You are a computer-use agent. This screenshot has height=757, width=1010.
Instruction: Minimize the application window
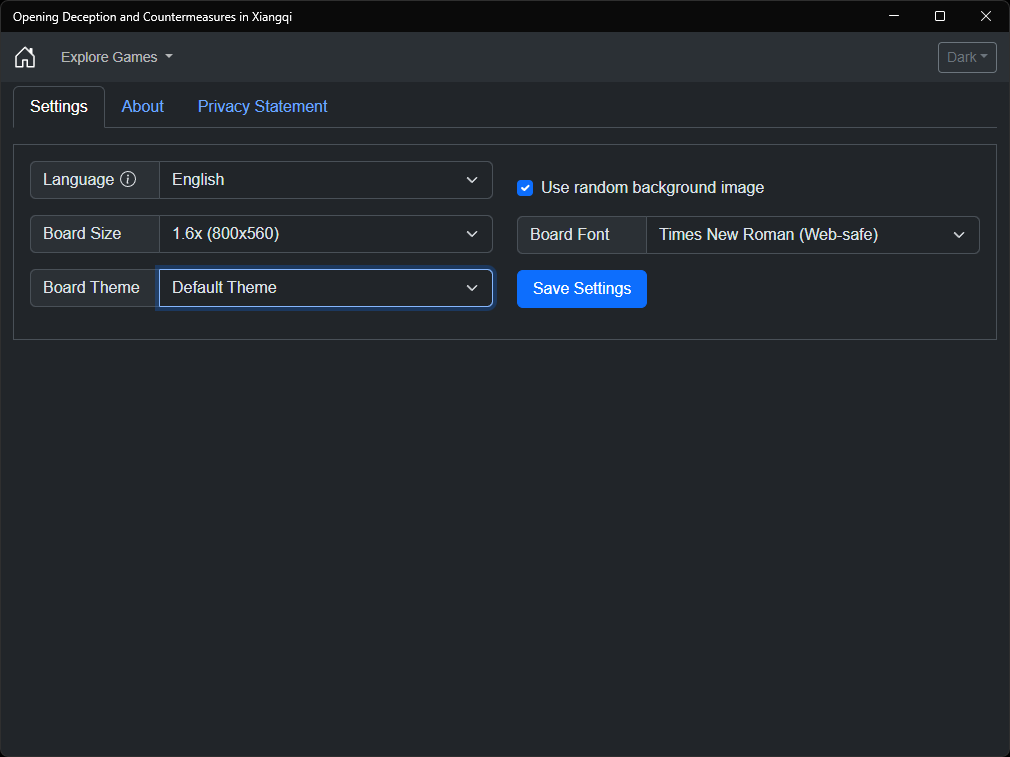(894, 16)
